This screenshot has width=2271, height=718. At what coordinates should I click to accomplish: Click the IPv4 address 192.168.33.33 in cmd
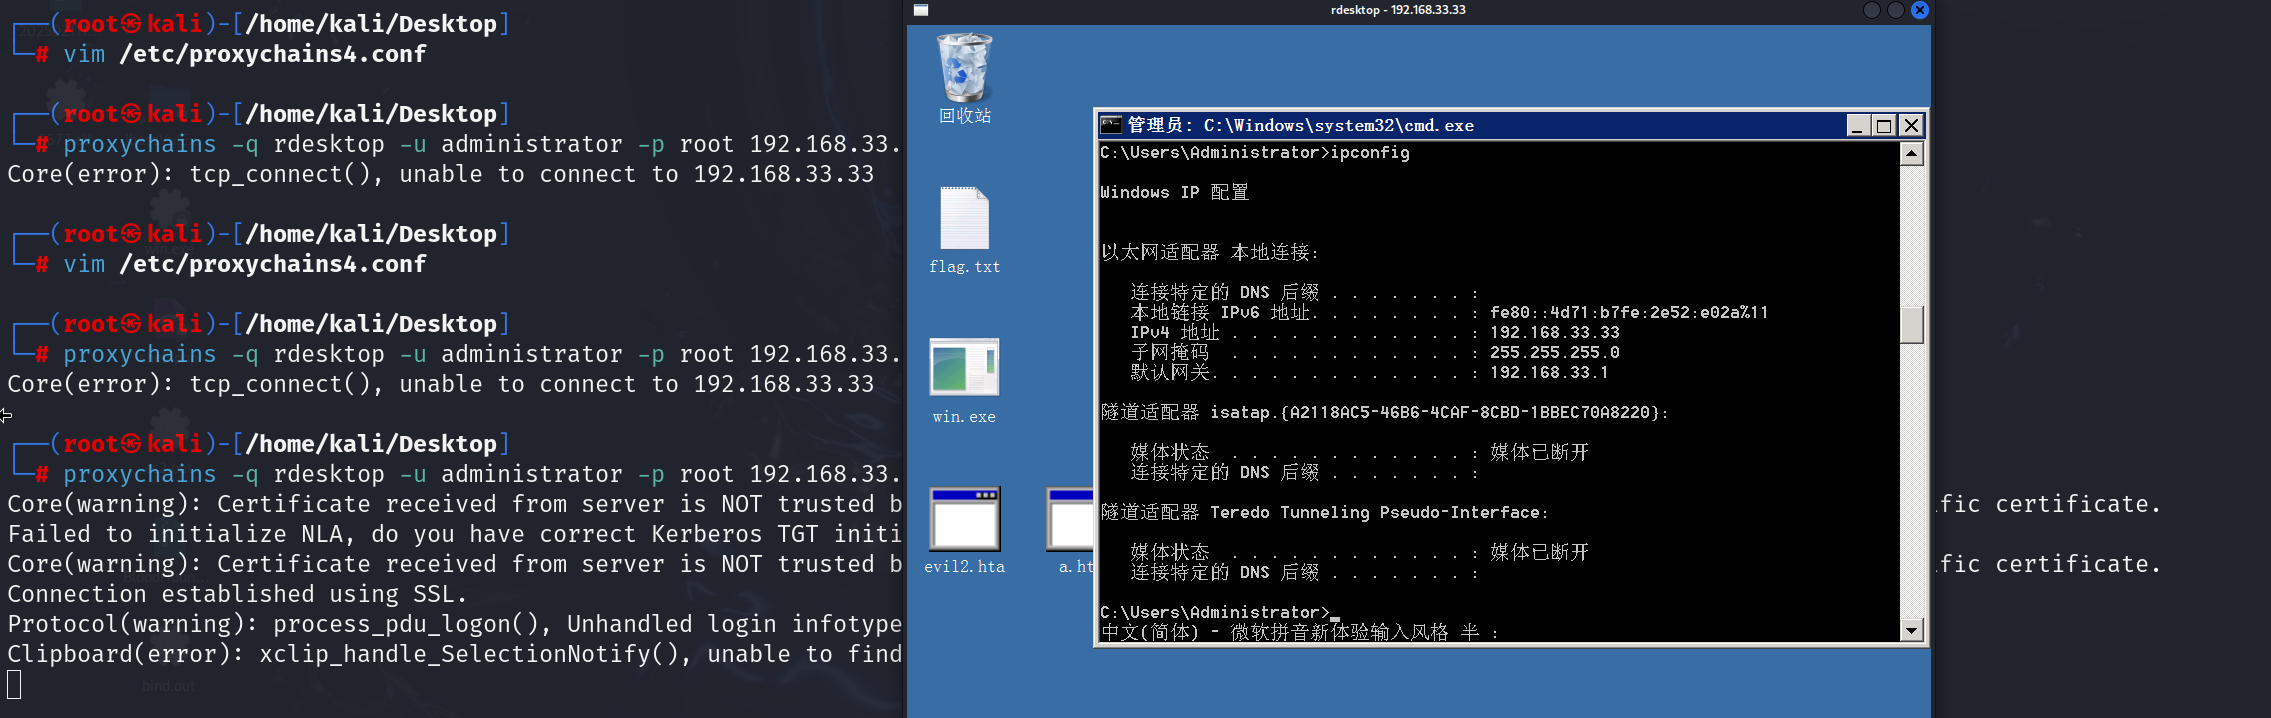(x=1555, y=332)
